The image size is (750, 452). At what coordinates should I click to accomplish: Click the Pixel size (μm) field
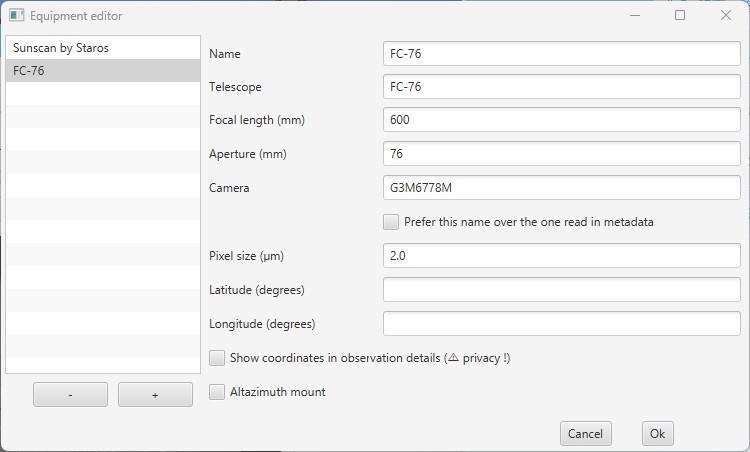pyautogui.click(x=561, y=256)
